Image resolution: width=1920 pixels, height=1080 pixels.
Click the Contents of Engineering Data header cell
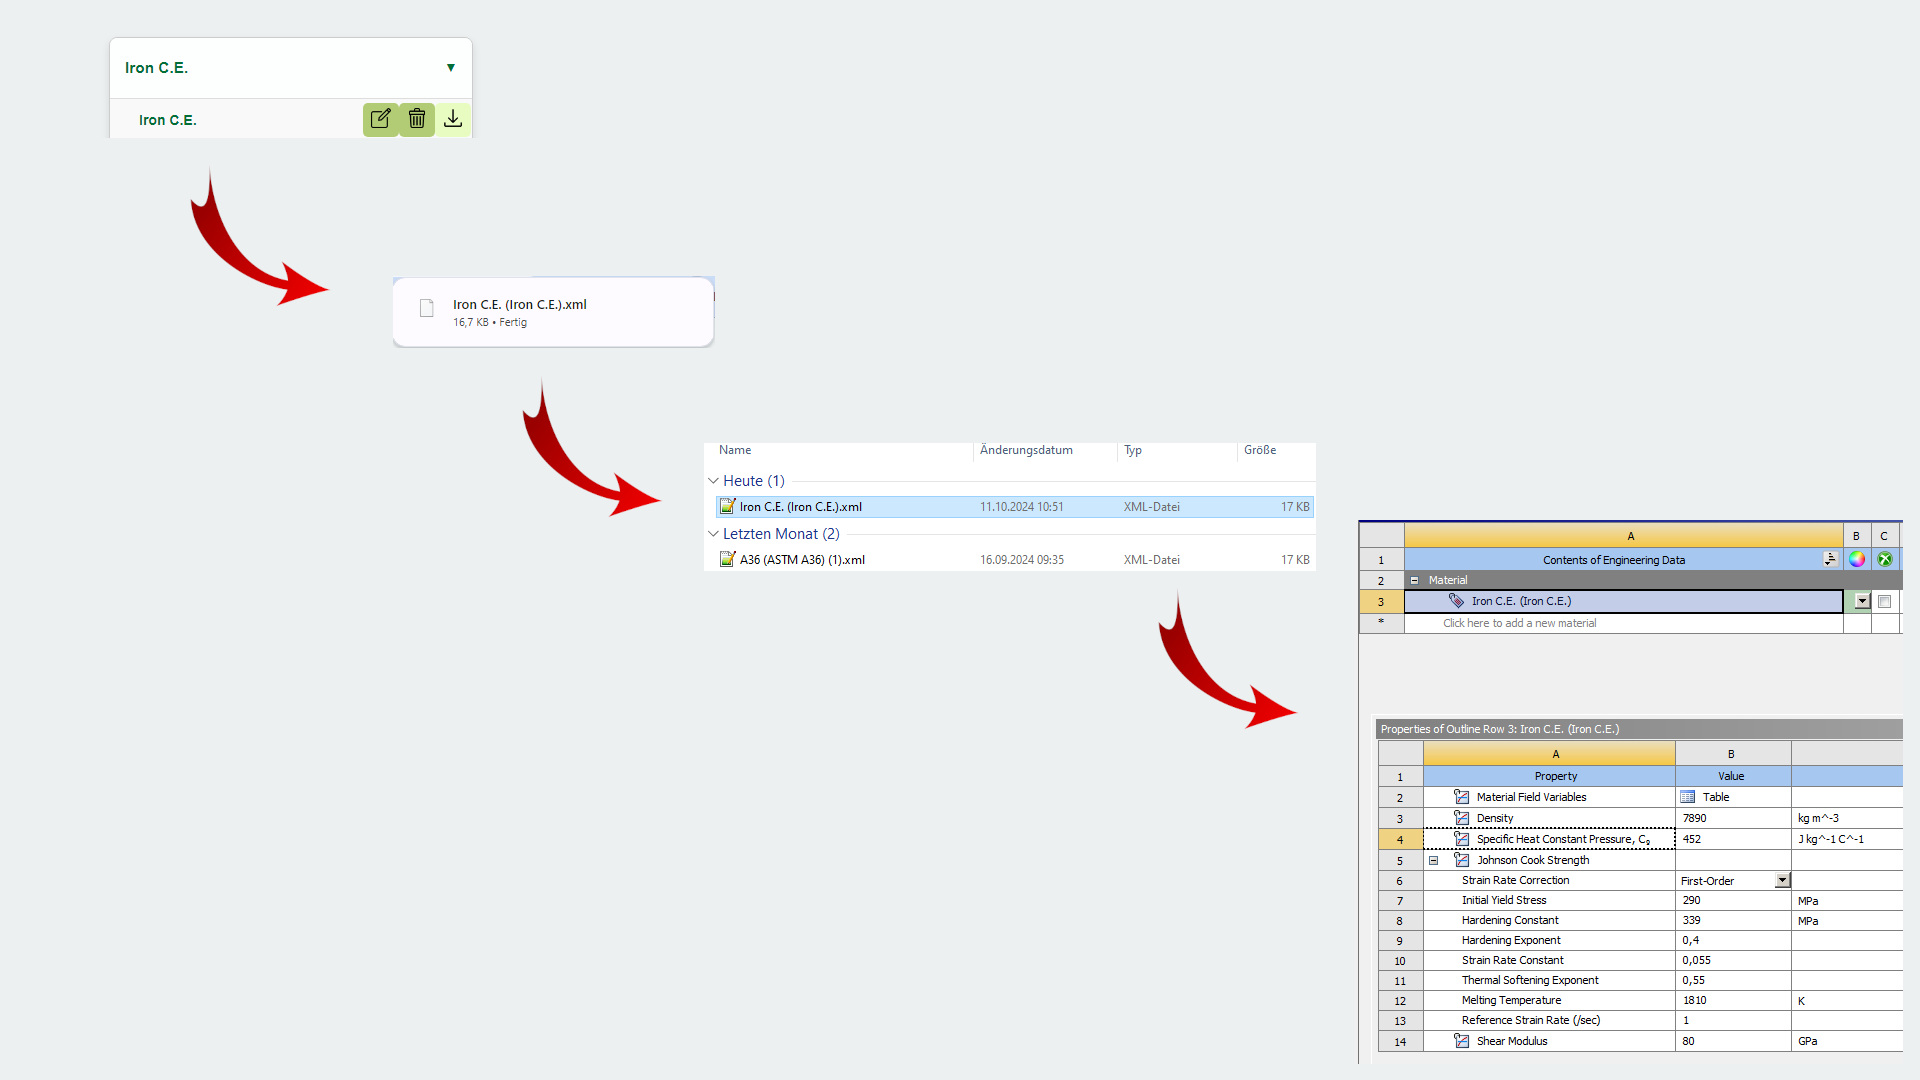coord(1623,560)
